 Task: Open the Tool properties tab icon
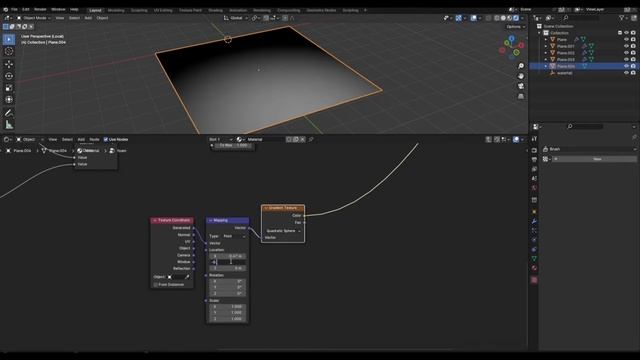coord(534,139)
